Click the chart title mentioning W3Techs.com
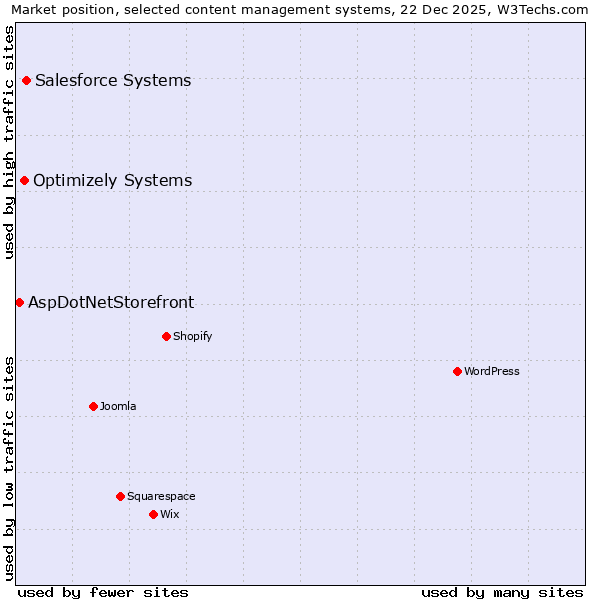 coord(300,10)
